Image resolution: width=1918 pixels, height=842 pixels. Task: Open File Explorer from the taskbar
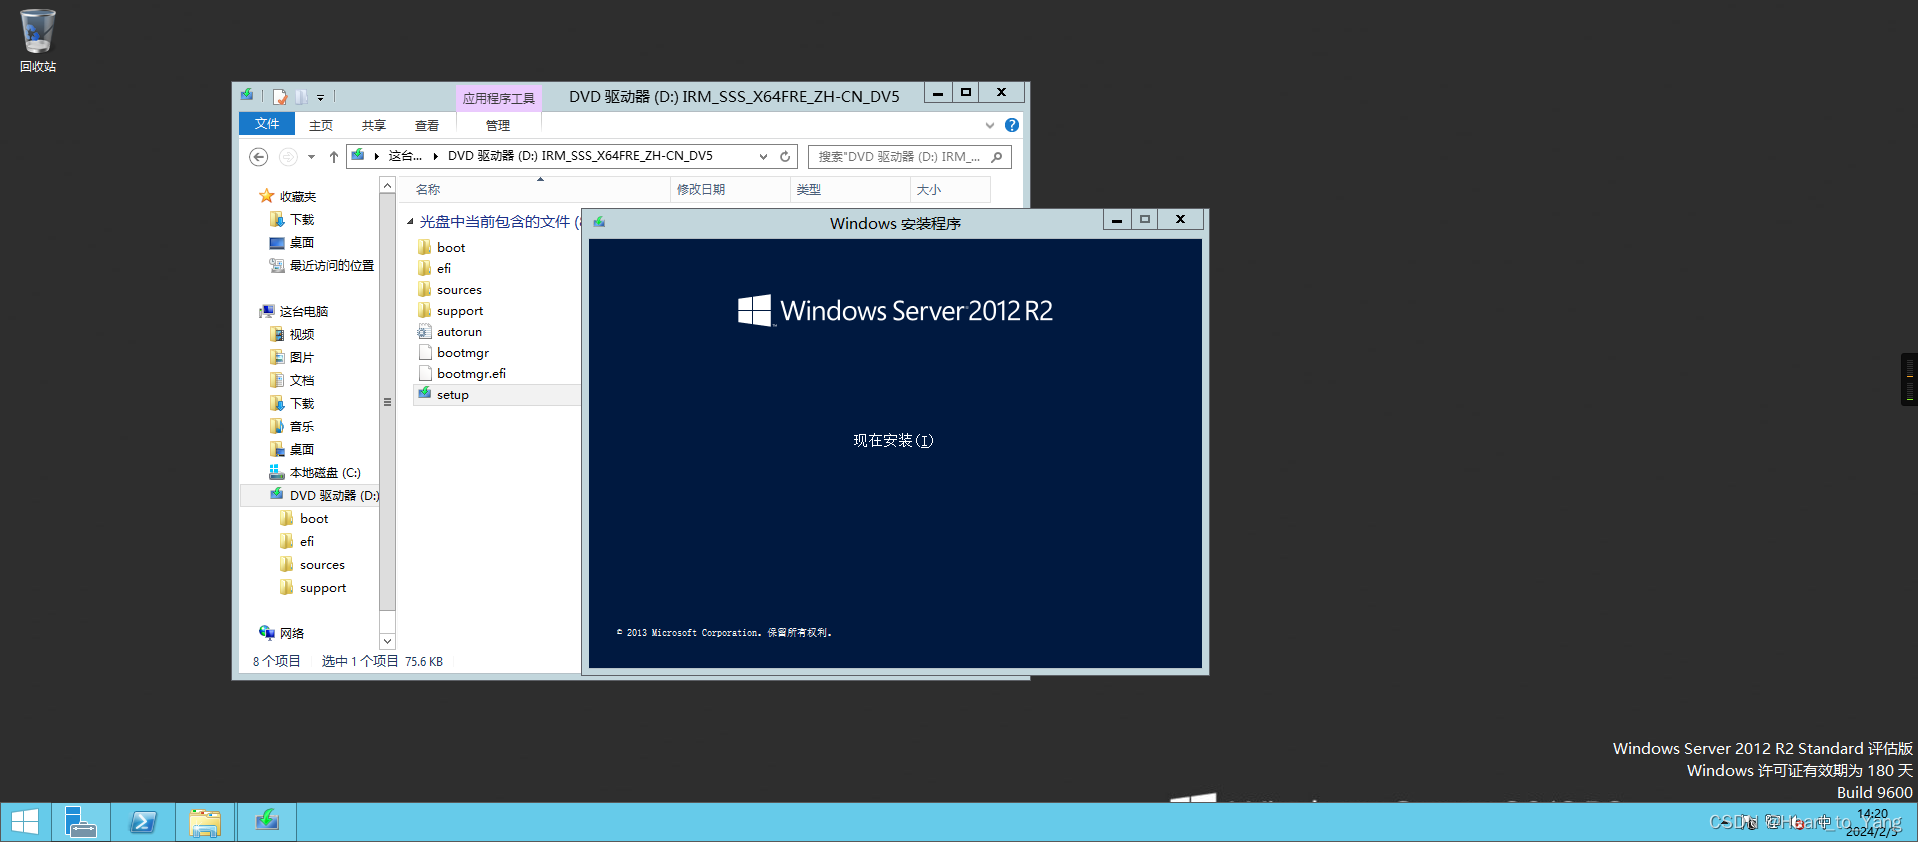205,822
